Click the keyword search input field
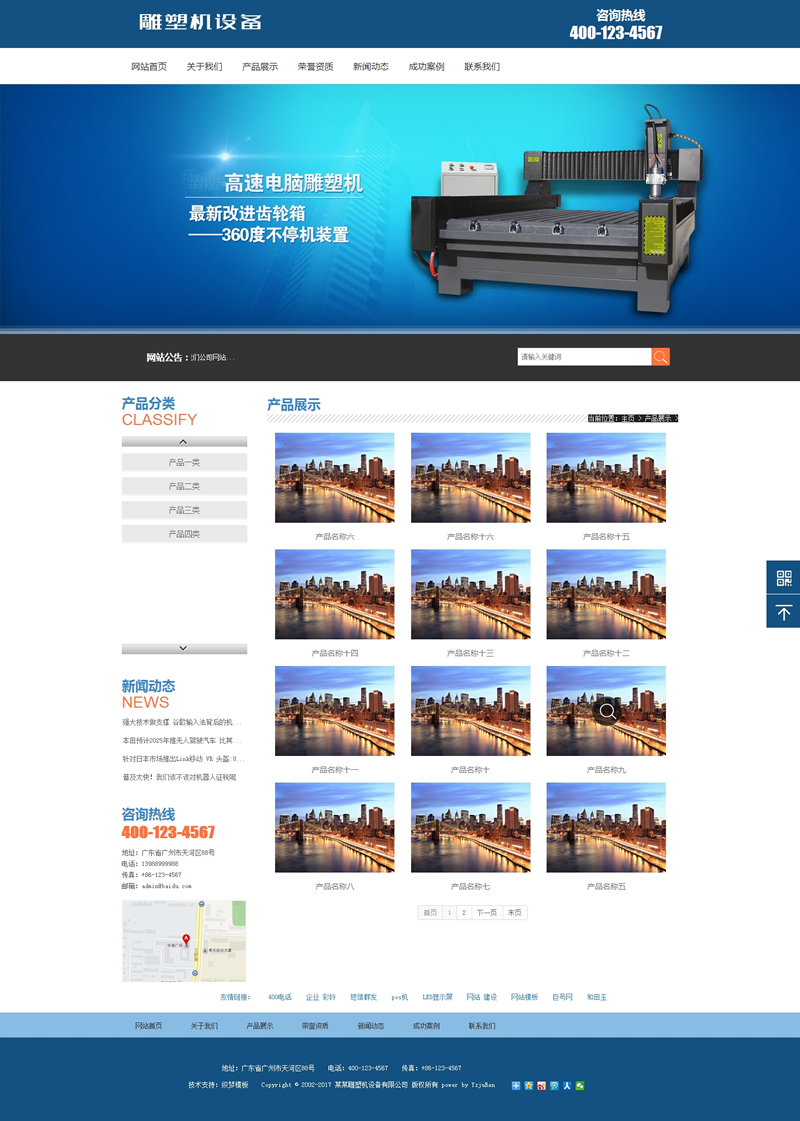The image size is (800, 1121). coord(584,357)
